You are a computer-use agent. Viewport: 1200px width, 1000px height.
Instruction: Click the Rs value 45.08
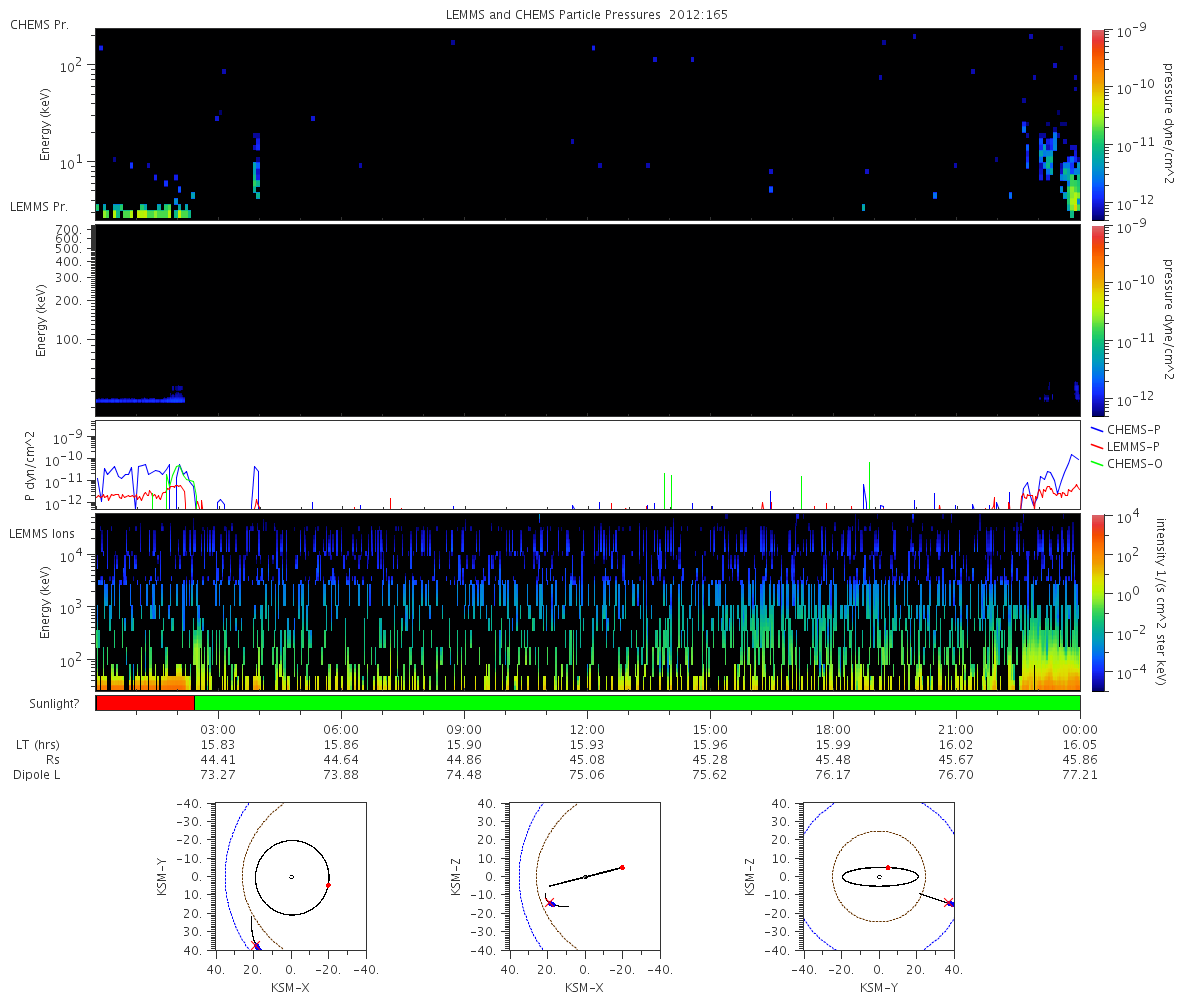point(587,760)
